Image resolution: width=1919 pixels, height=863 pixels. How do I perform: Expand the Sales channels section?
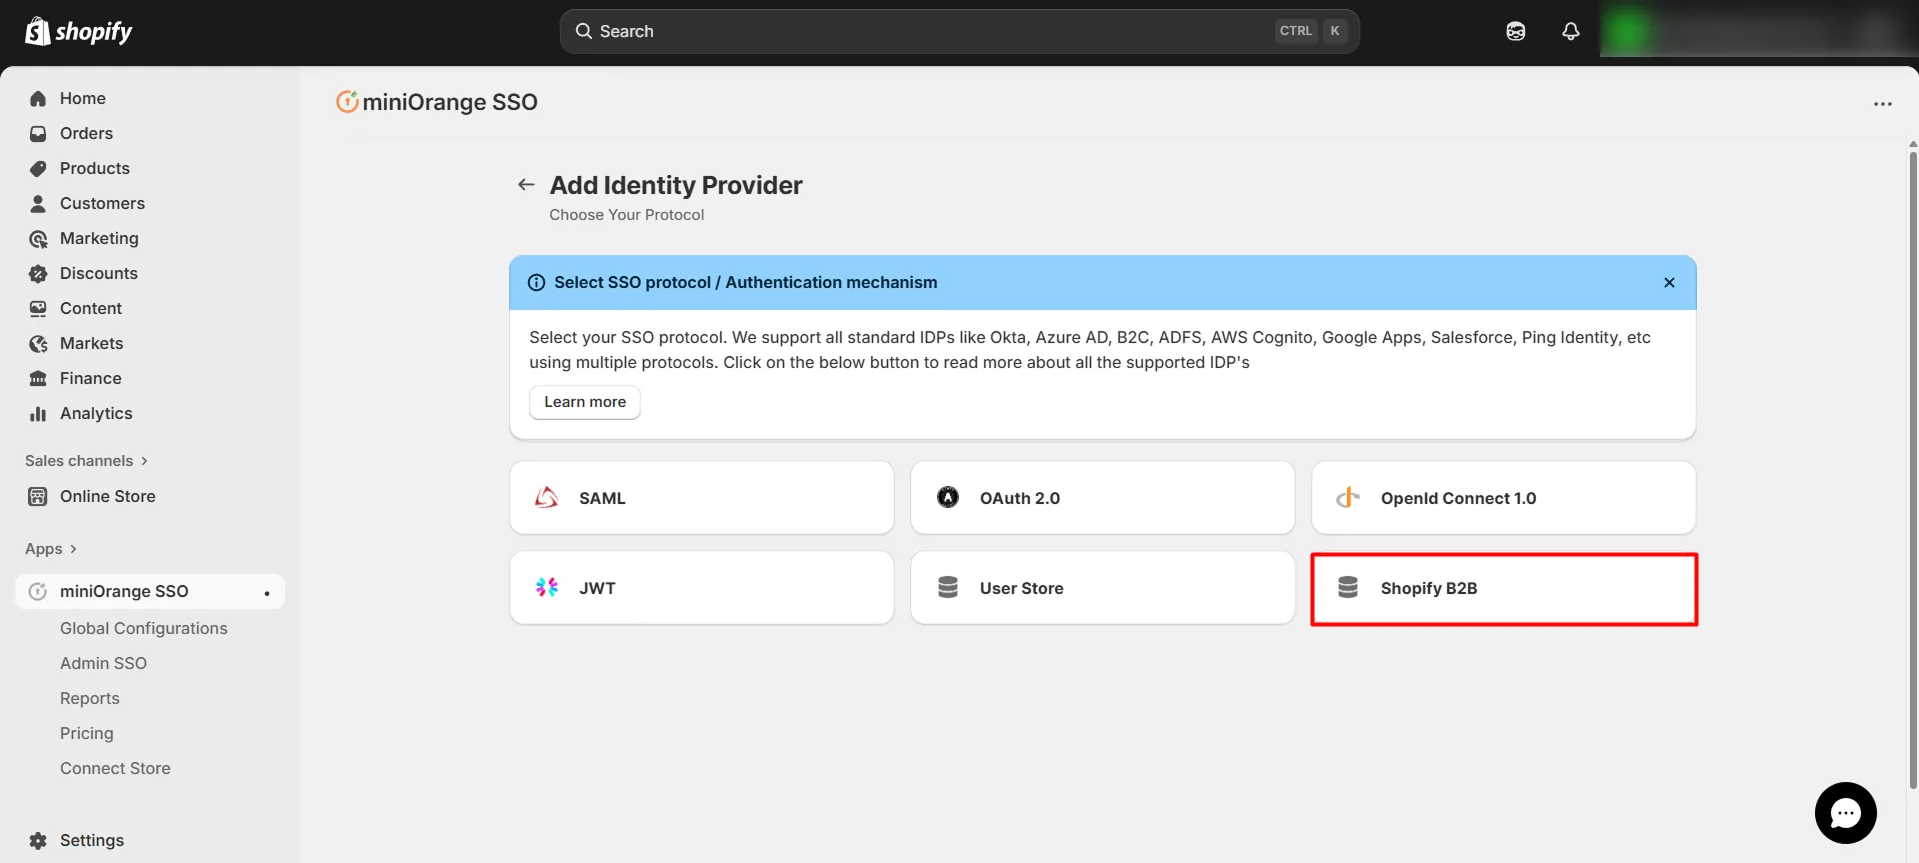tap(86, 460)
